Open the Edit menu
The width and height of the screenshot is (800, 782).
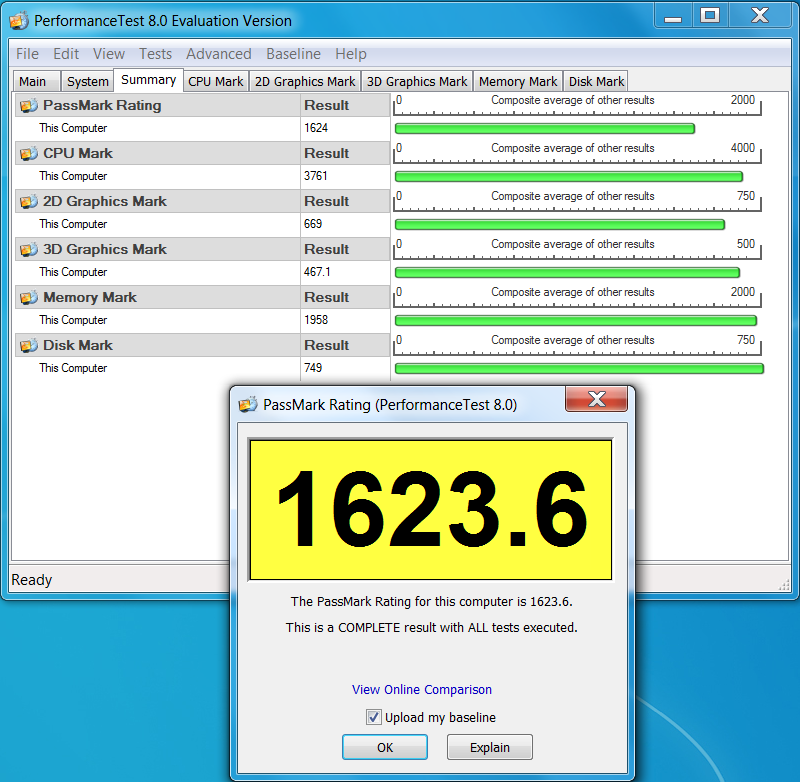tap(66, 54)
